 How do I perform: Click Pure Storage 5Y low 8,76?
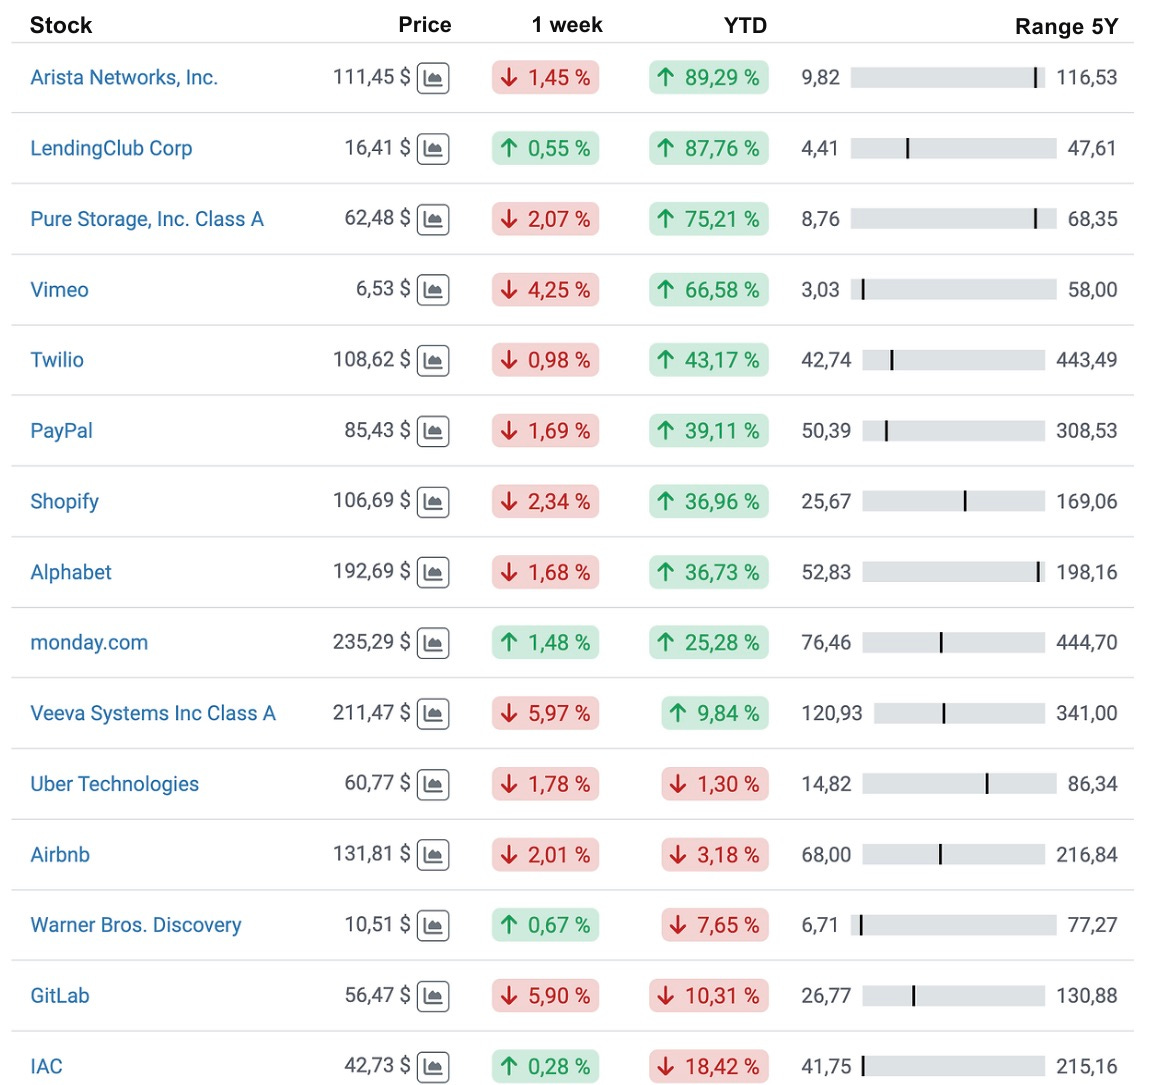pyautogui.click(x=820, y=219)
